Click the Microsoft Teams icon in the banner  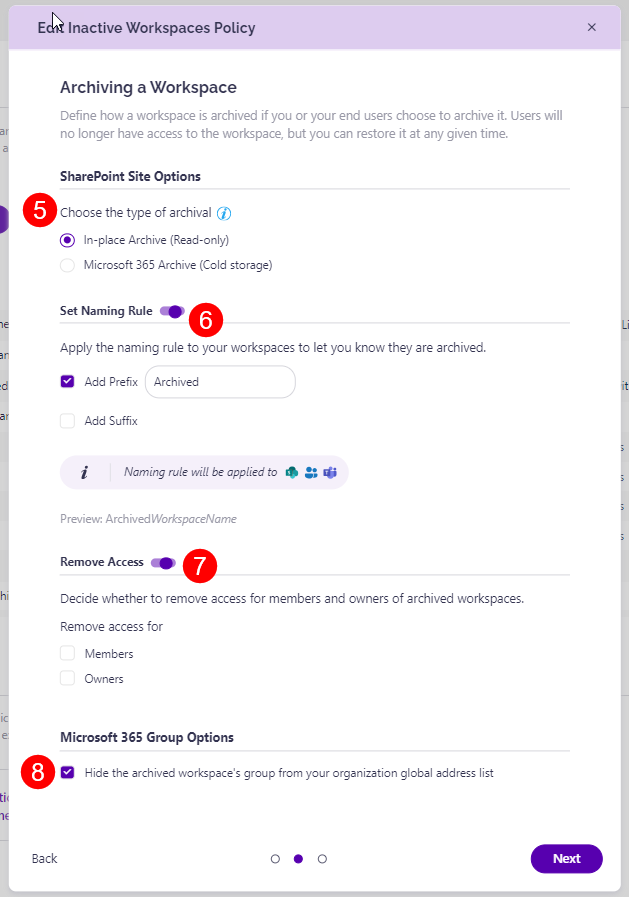pyautogui.click(x=330, y=471)
